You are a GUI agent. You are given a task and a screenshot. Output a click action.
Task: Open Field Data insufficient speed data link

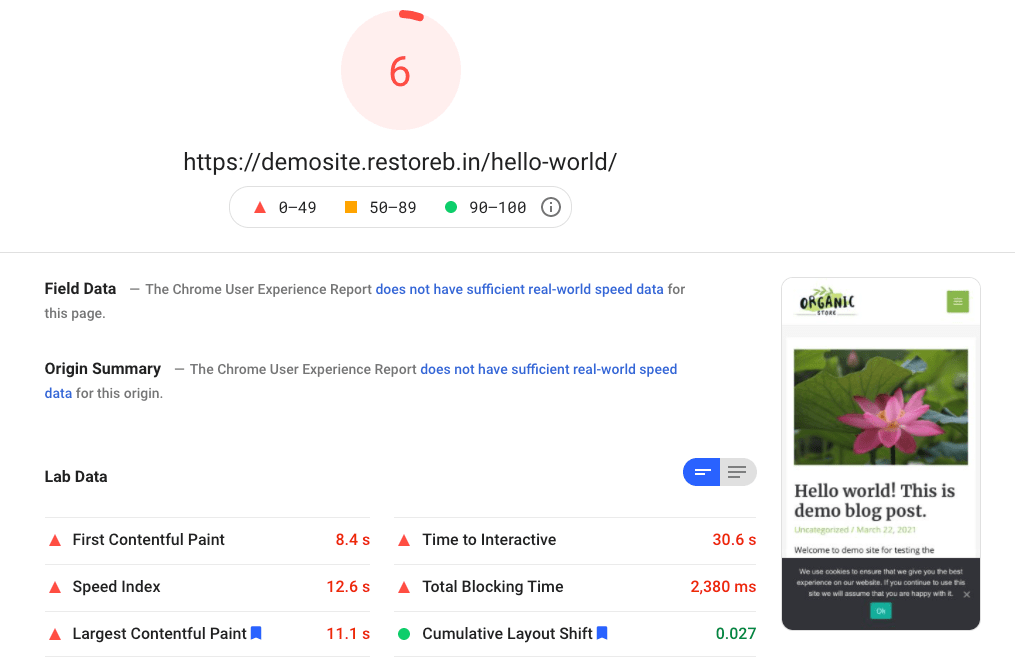(x=519, y=289)
